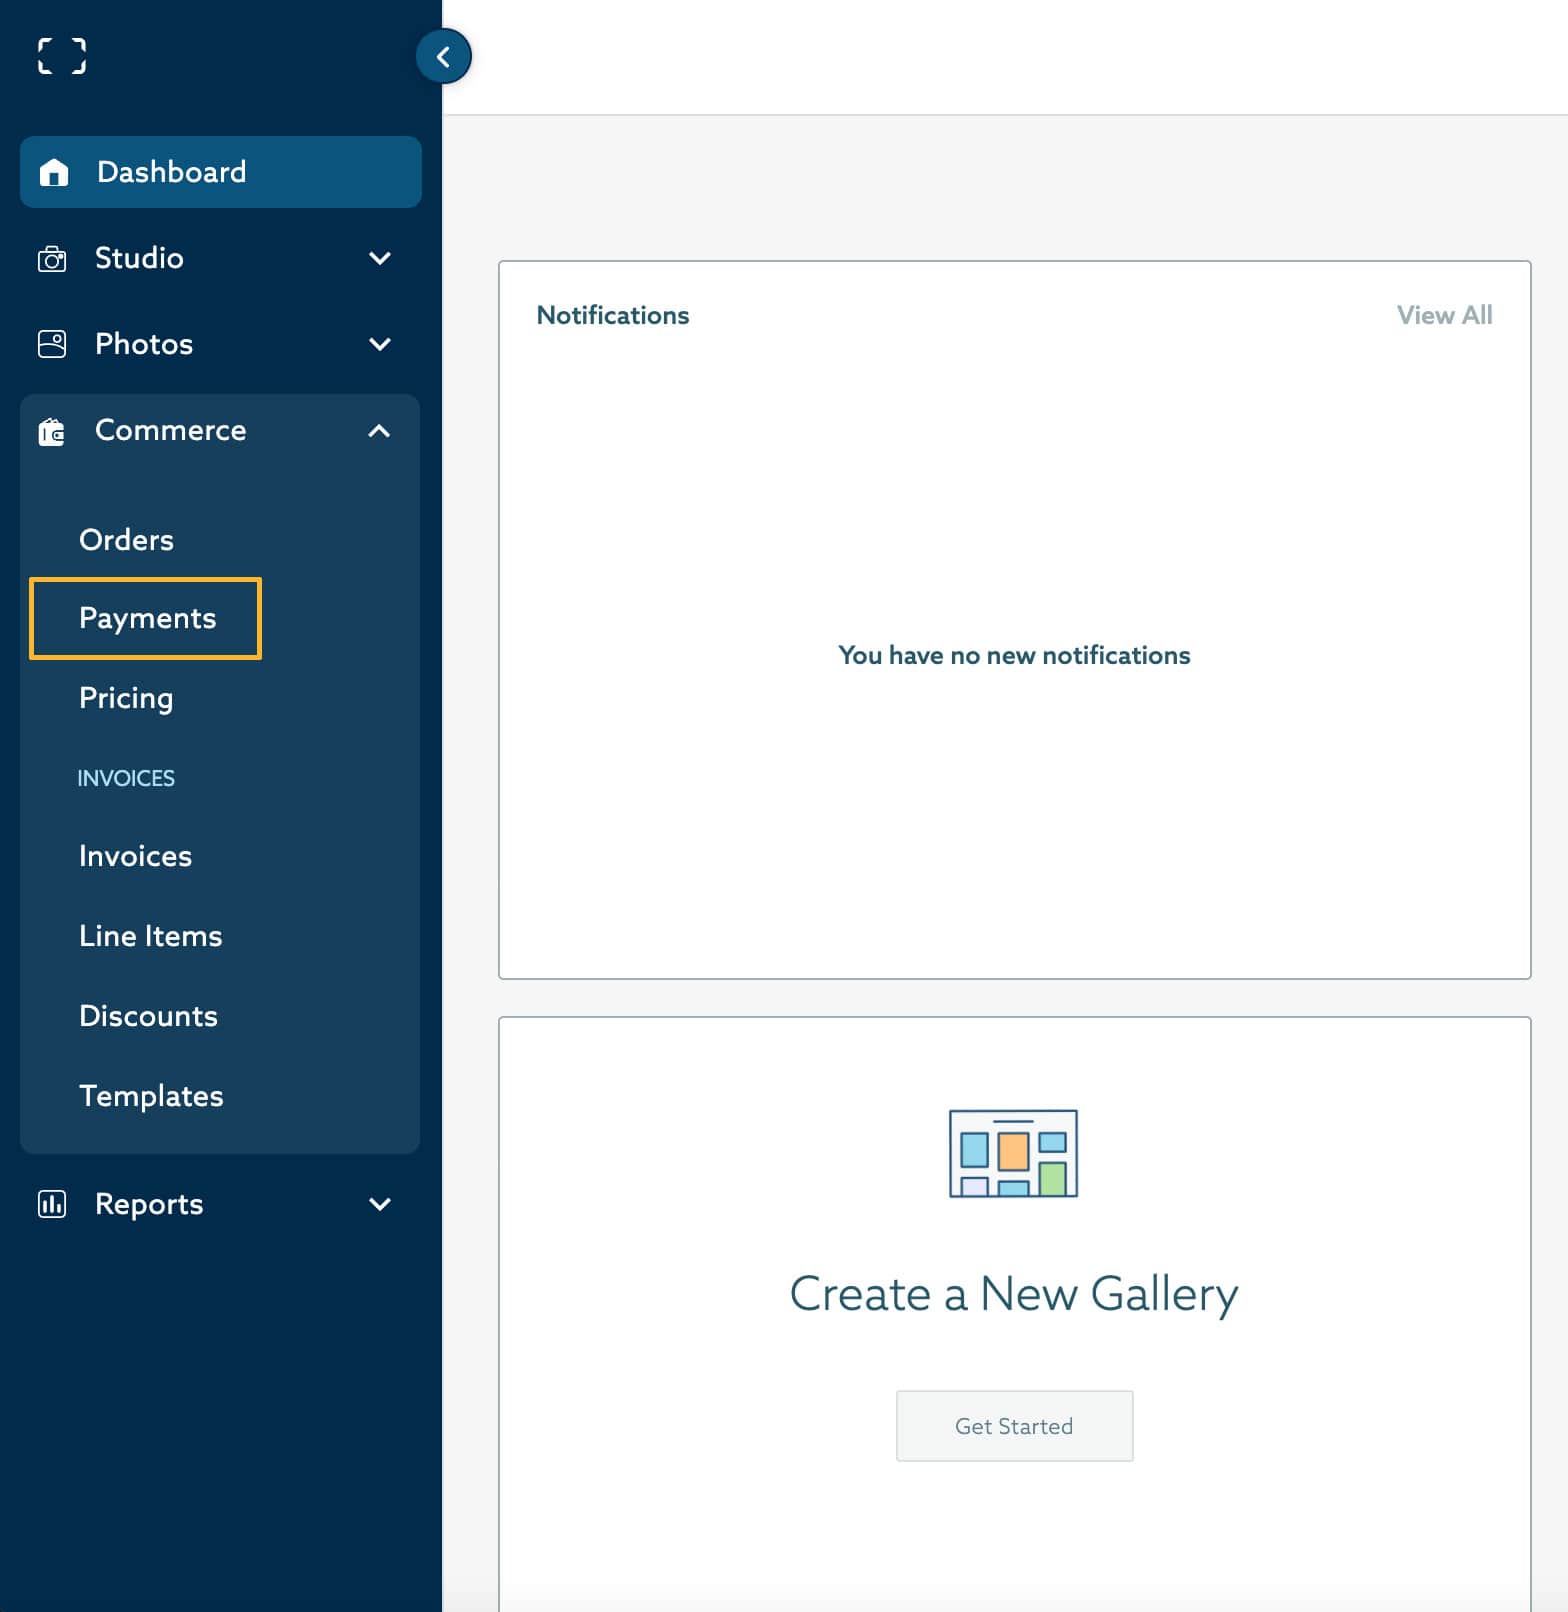This screenshot has width=1568, height=1612.
Task: Collapse the sidebar with the arrow button
Action: (443, 57)
